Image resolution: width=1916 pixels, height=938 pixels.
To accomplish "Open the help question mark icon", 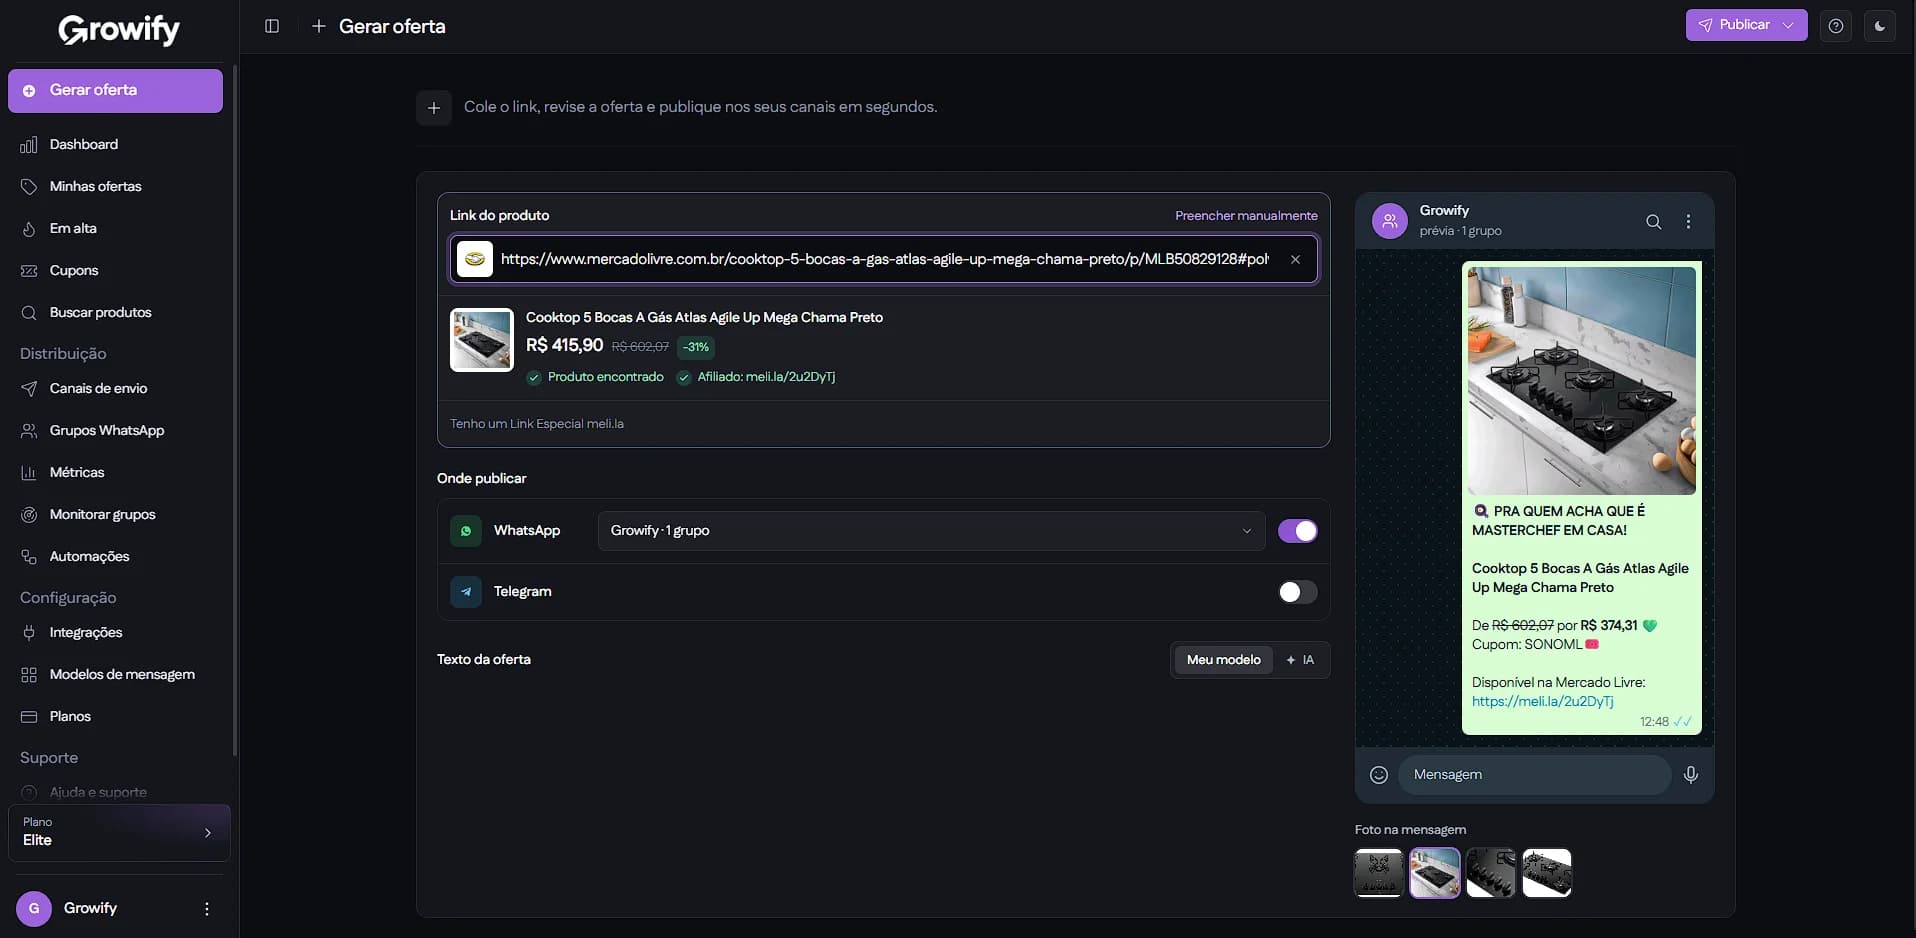I will [x=1836, y=26].
